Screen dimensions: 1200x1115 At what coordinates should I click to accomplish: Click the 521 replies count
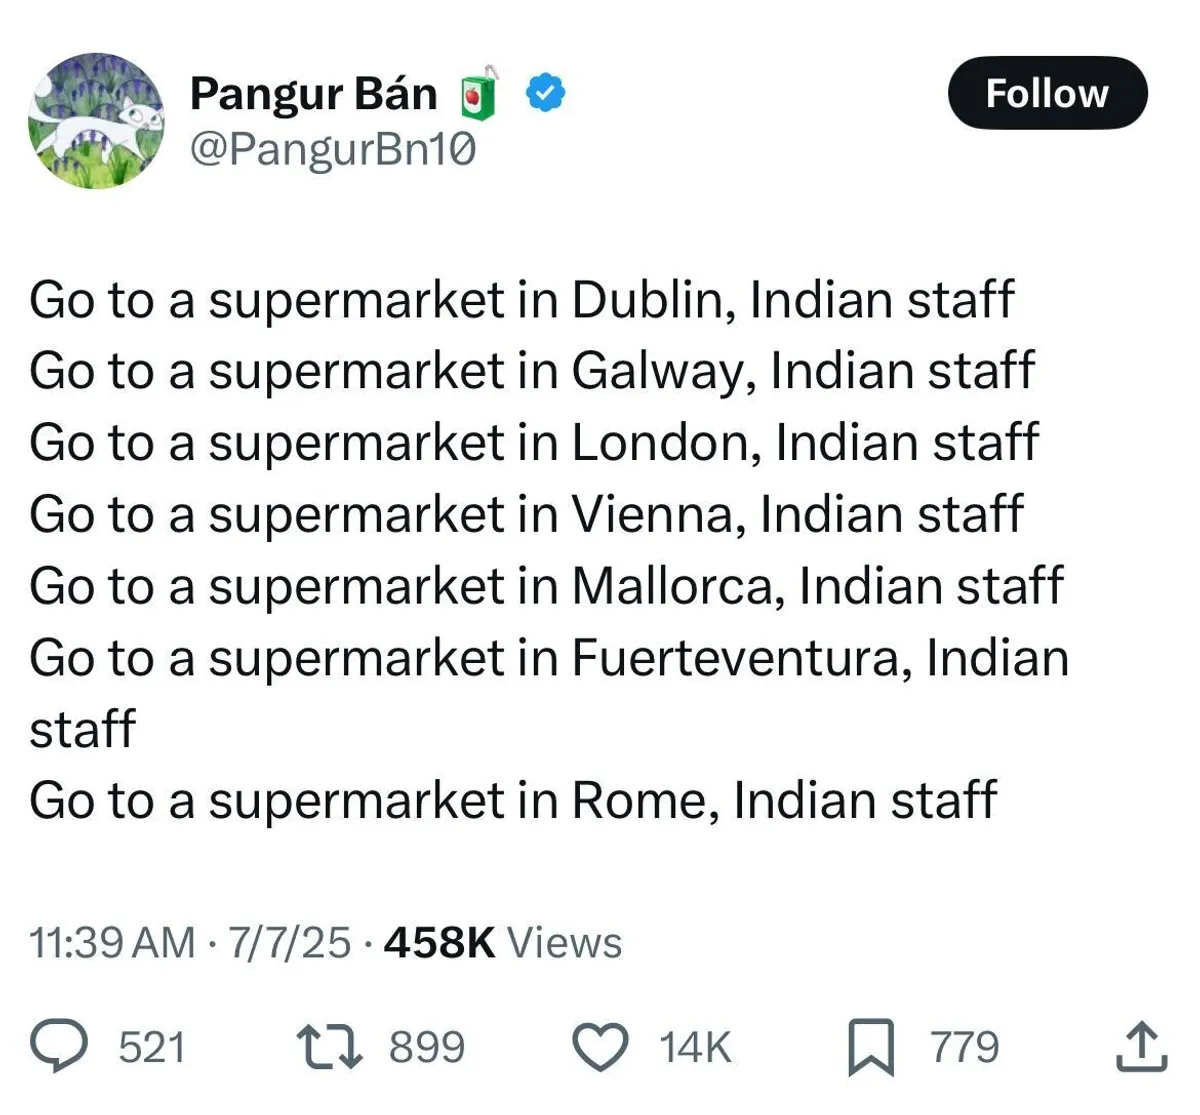coord(152,1047)
